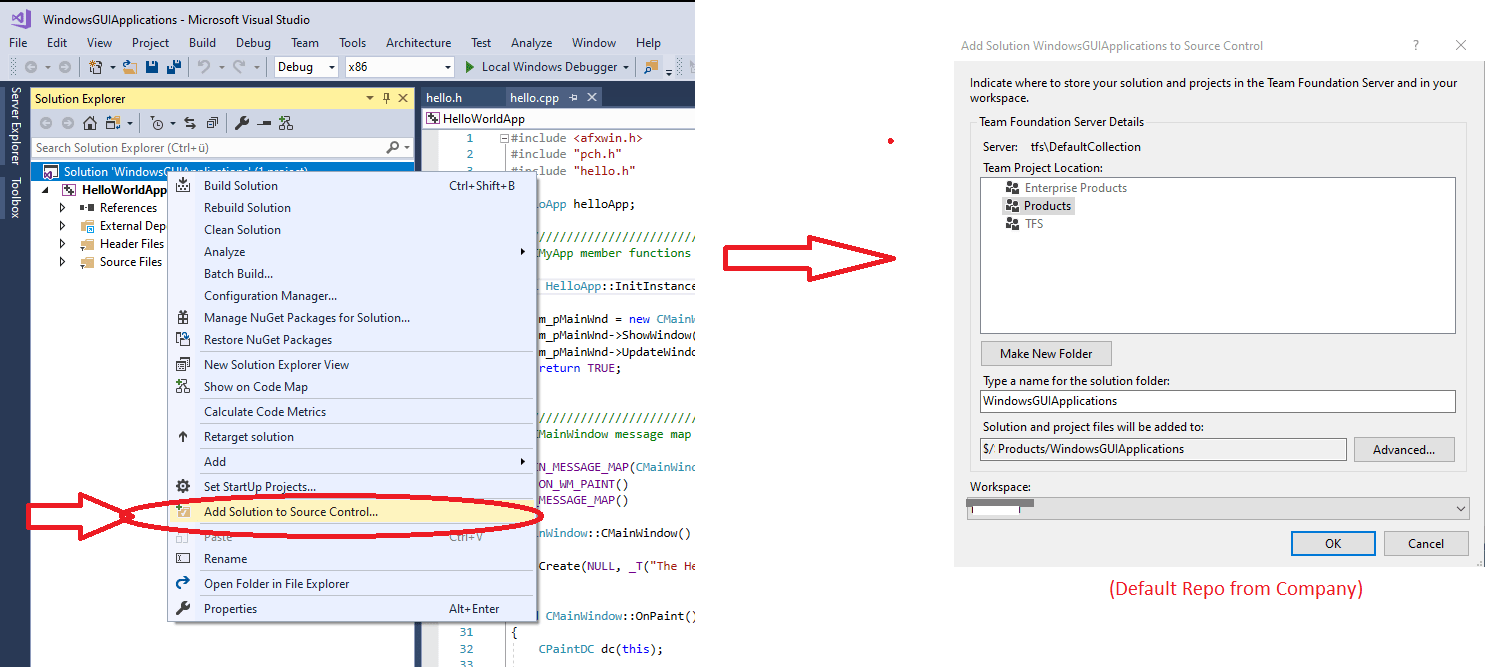Open the Local Windows Debugger dropdown arrow

(x=626, y=67)
